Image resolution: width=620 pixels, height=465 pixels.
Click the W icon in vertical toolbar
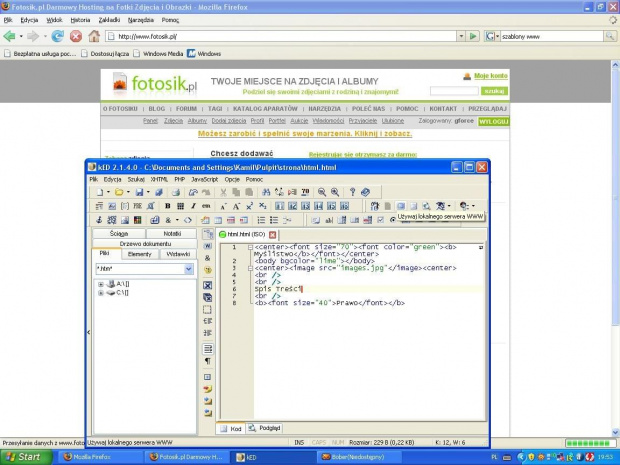(208, 246)
